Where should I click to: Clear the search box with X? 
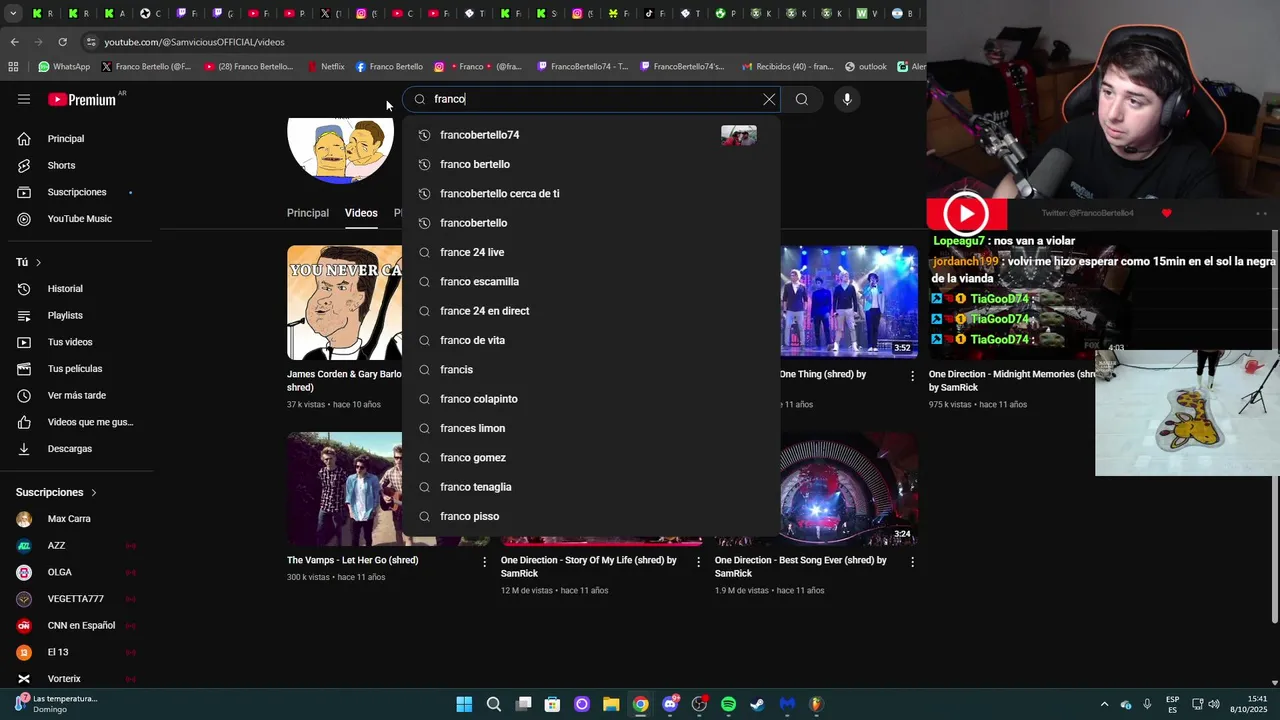pyautogui.click(x=769, y=99)
